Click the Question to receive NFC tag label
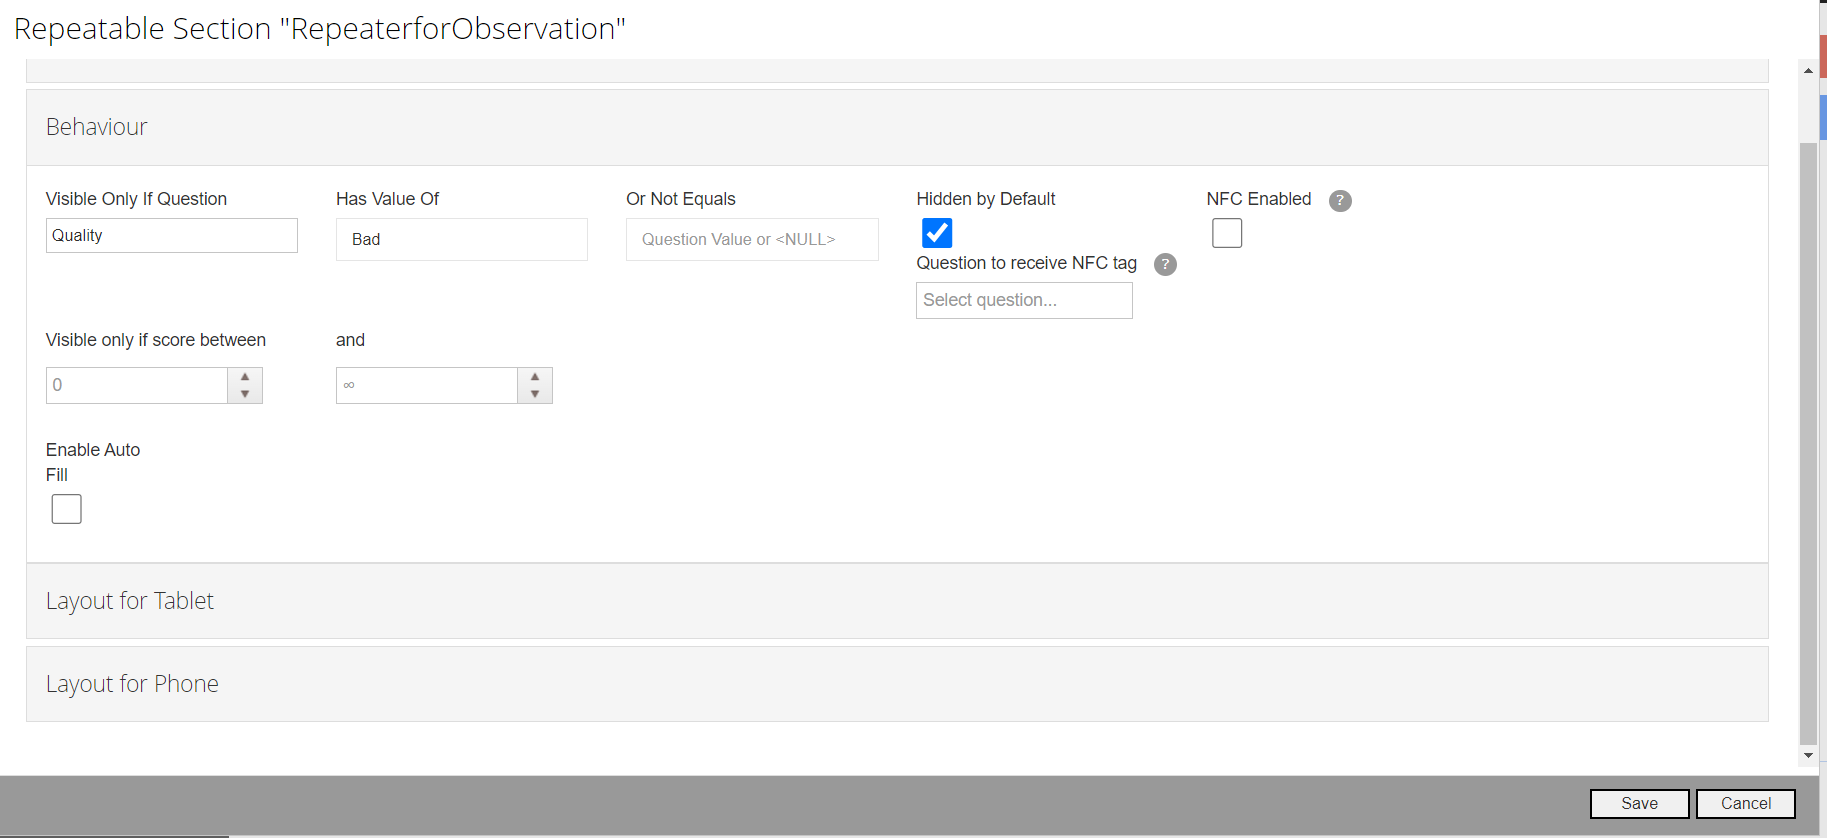This screenshot has height=838, width=1827. [x=1027, y=263]
